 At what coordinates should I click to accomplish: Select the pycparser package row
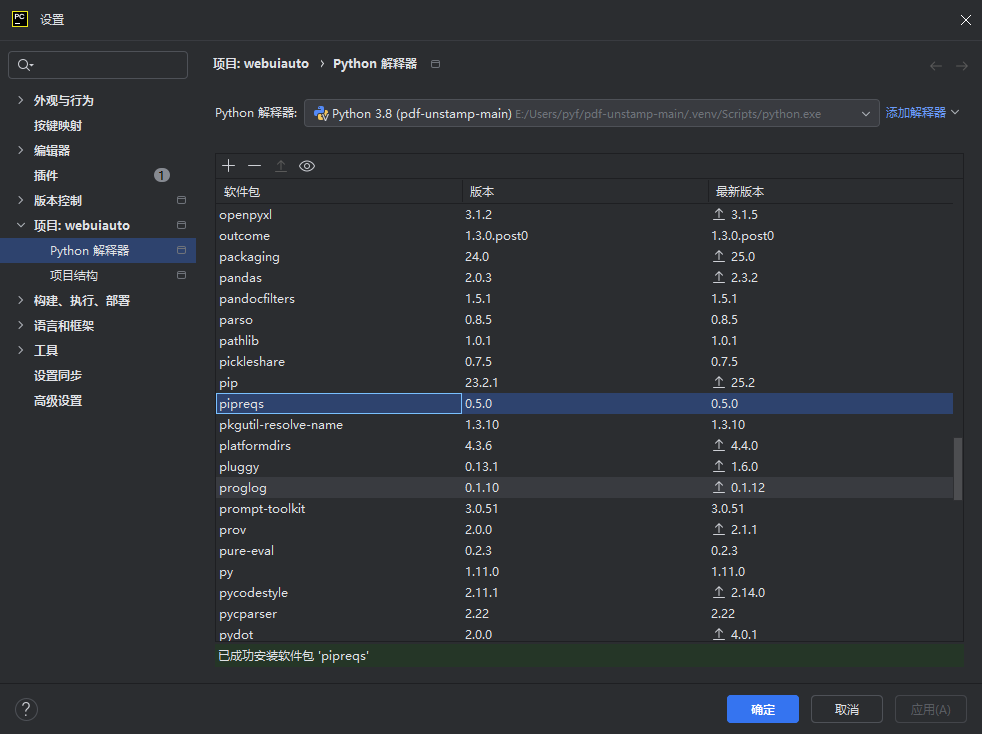point(584,614)
